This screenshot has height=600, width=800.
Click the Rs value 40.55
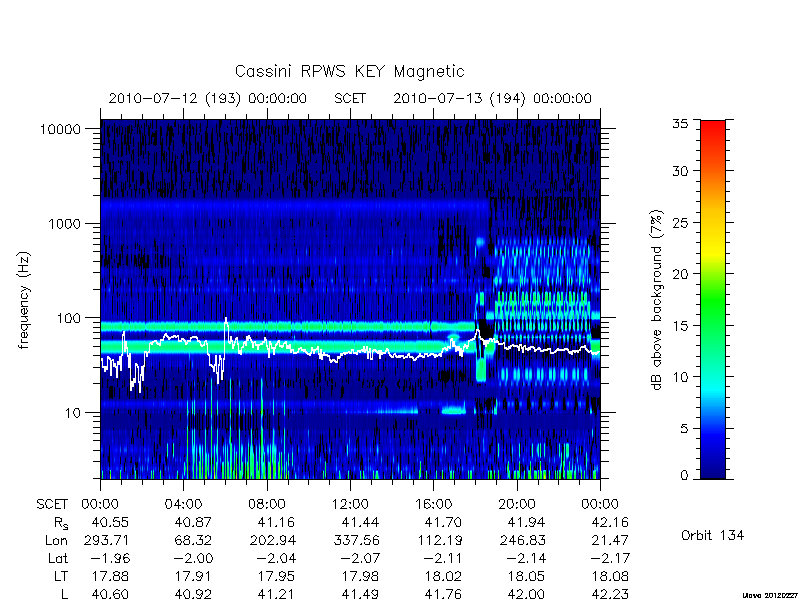tap(110, 522)
